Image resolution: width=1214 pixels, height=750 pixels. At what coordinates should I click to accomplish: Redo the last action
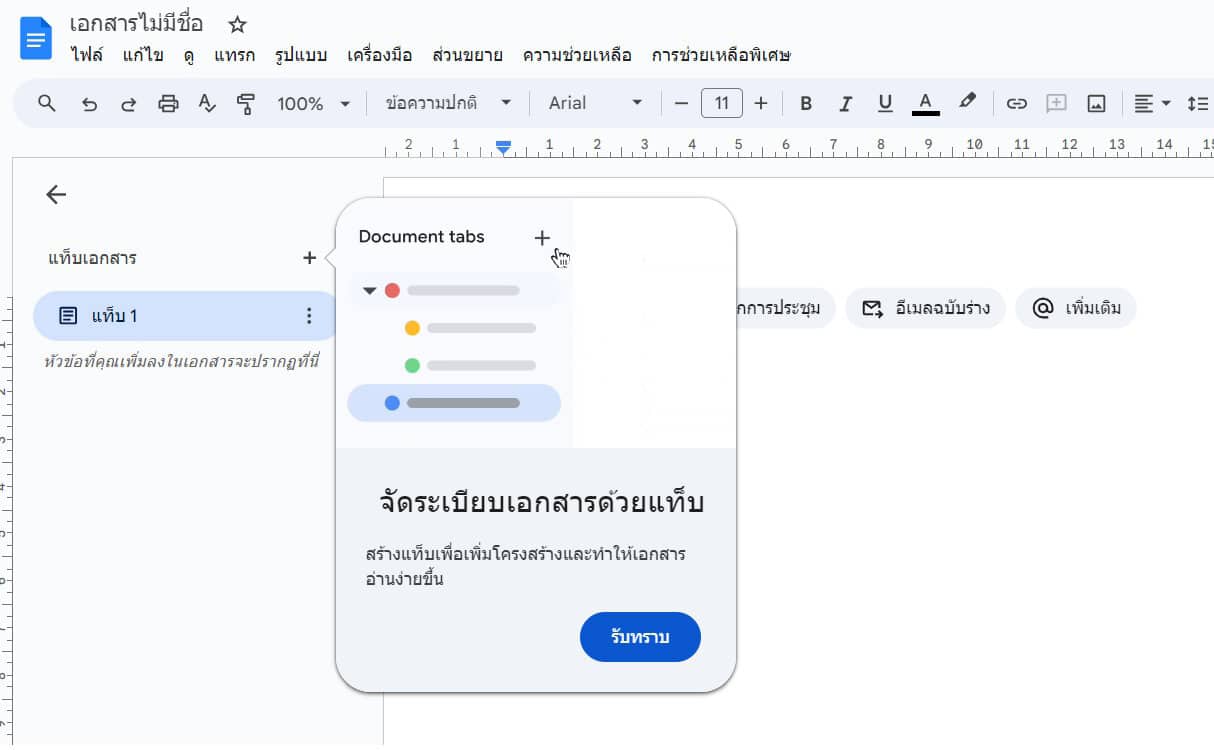[x=128, y=103]
